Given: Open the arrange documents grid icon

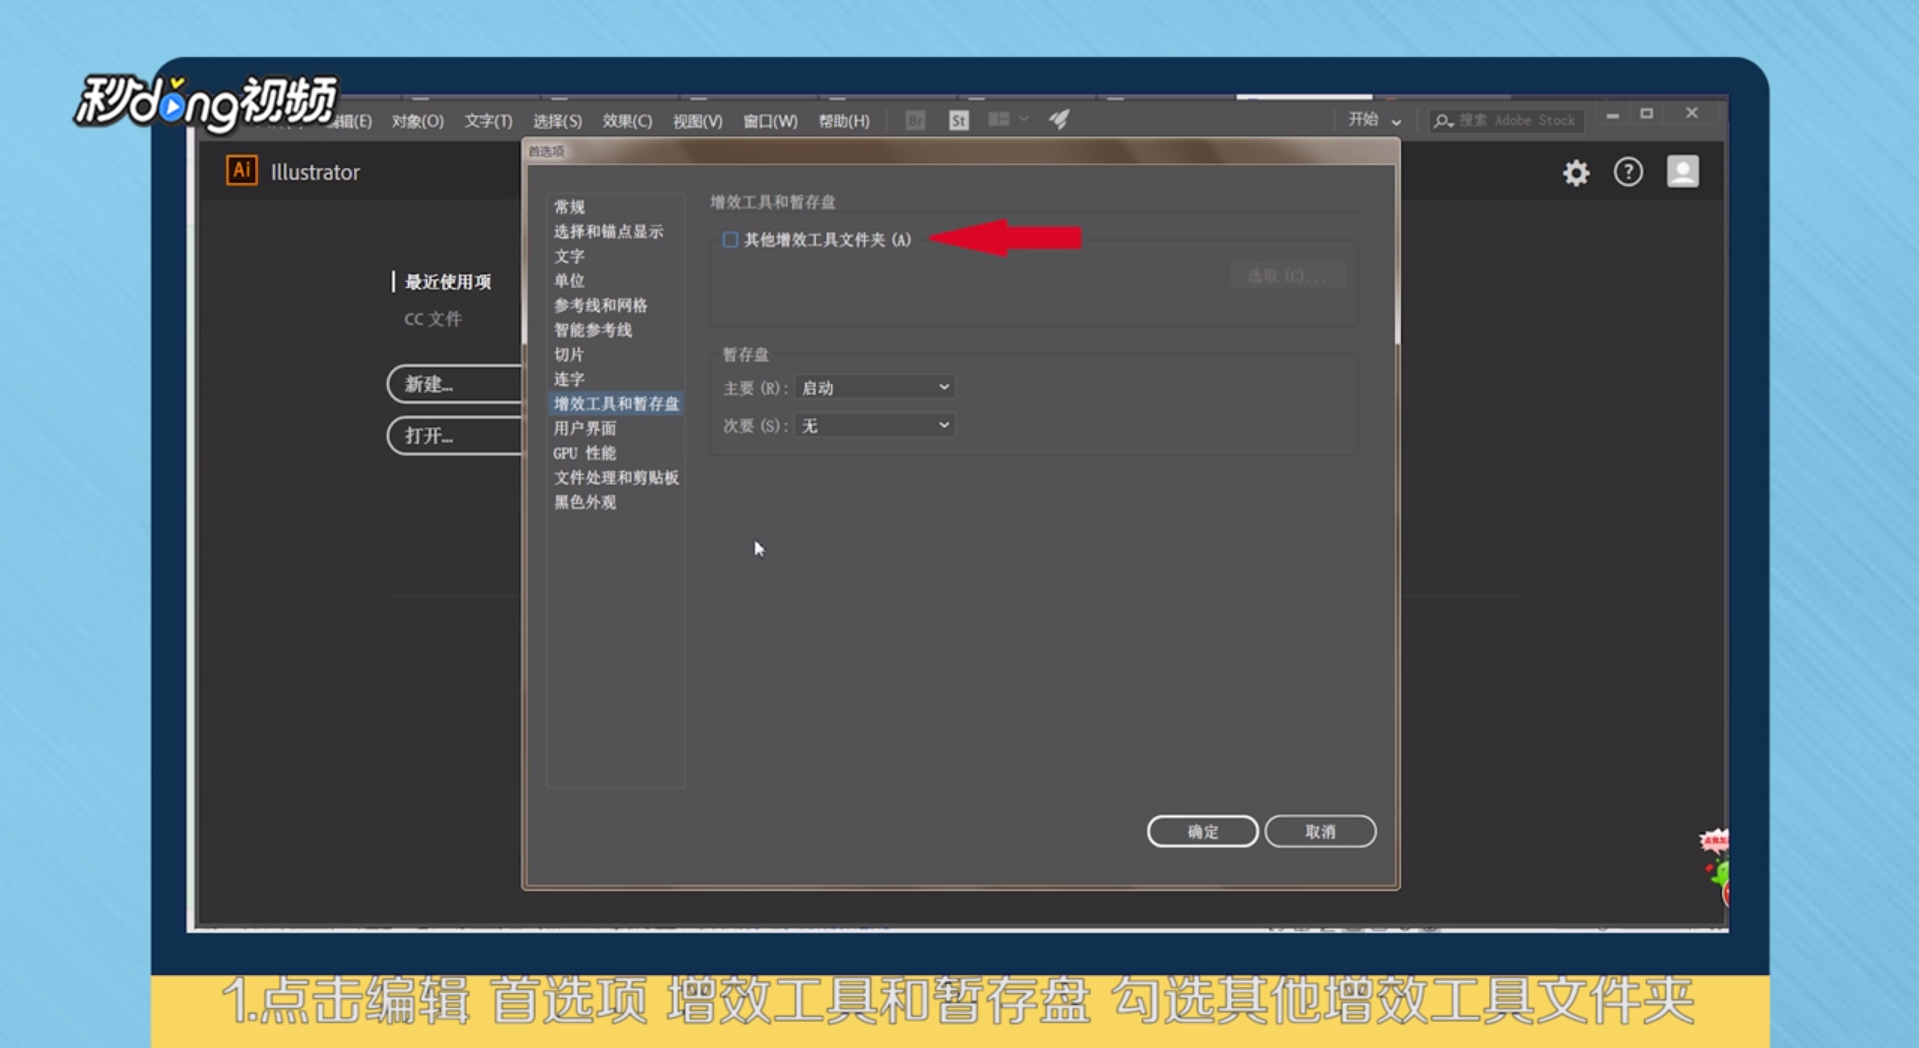Looking at the screenshot, I should coord(998,119).
